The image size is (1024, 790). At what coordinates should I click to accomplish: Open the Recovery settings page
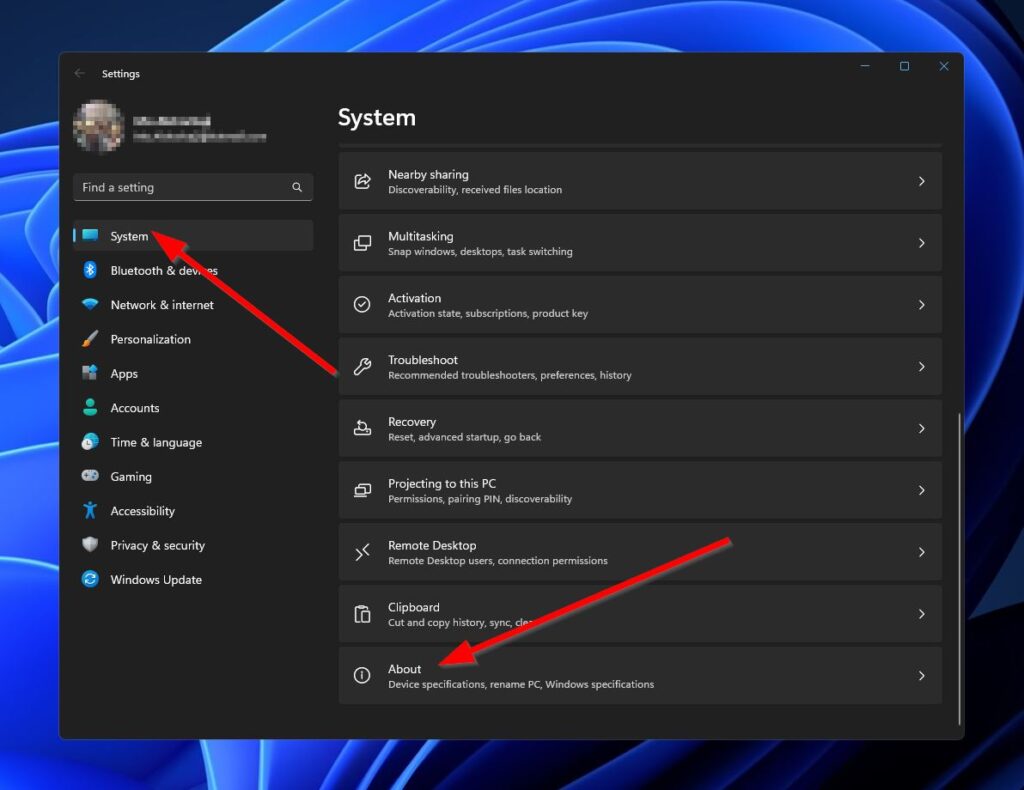640,428
